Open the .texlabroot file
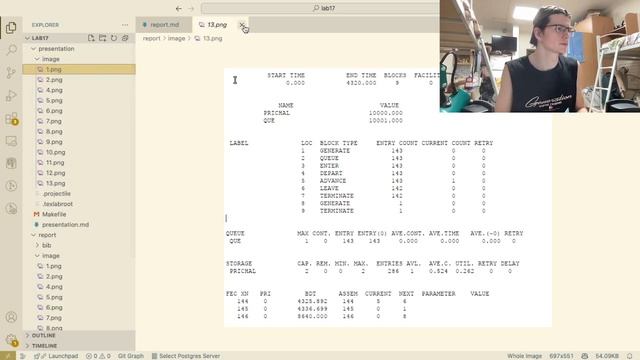The image size is (640, 360). 79,204
